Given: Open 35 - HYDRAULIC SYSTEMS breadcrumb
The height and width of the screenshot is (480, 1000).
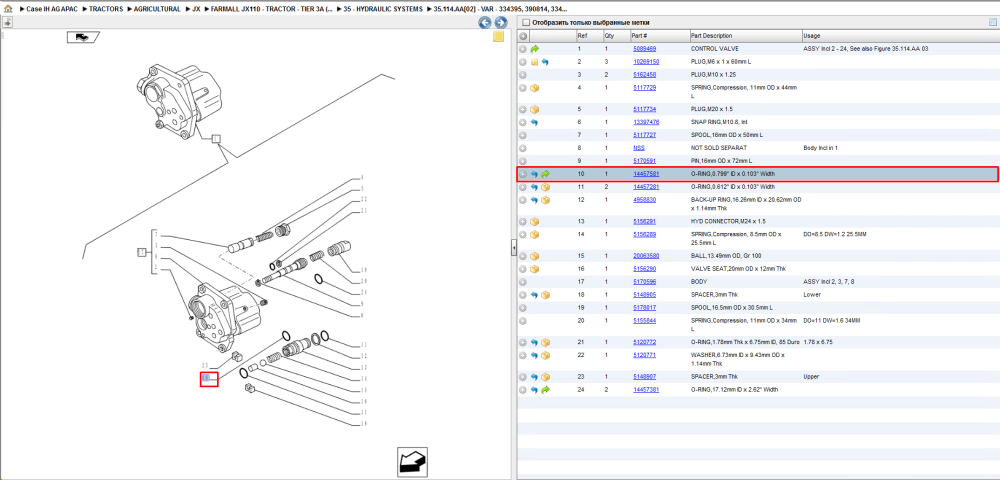Looking at the screenshot, I should click(383, 10).
